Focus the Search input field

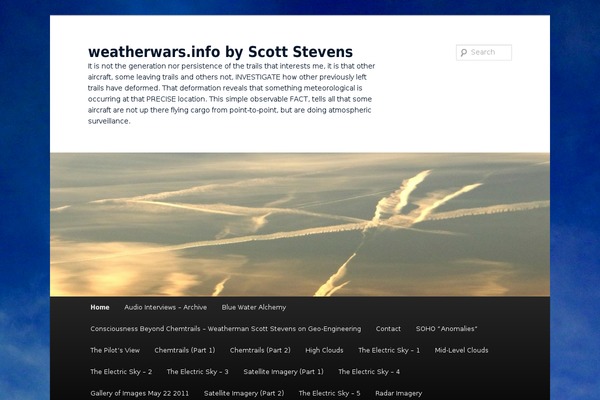coord(484,52)
